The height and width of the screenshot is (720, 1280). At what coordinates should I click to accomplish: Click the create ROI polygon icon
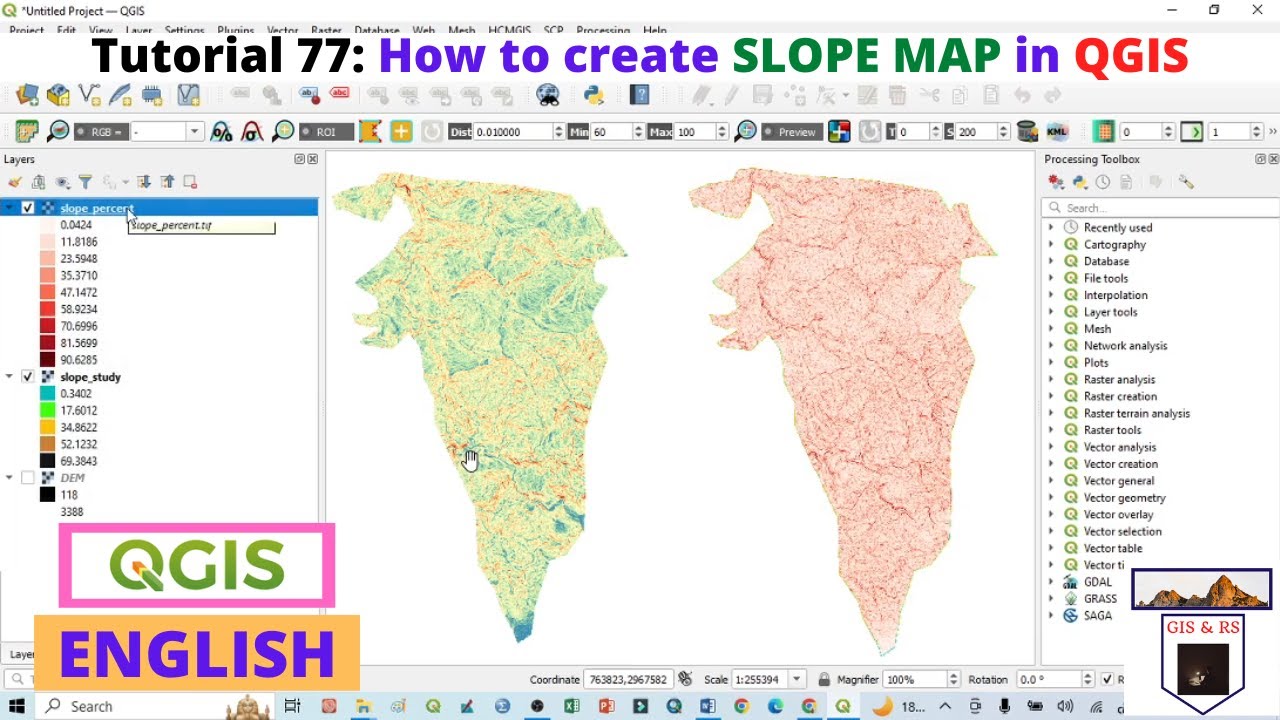tap(370, 131)
